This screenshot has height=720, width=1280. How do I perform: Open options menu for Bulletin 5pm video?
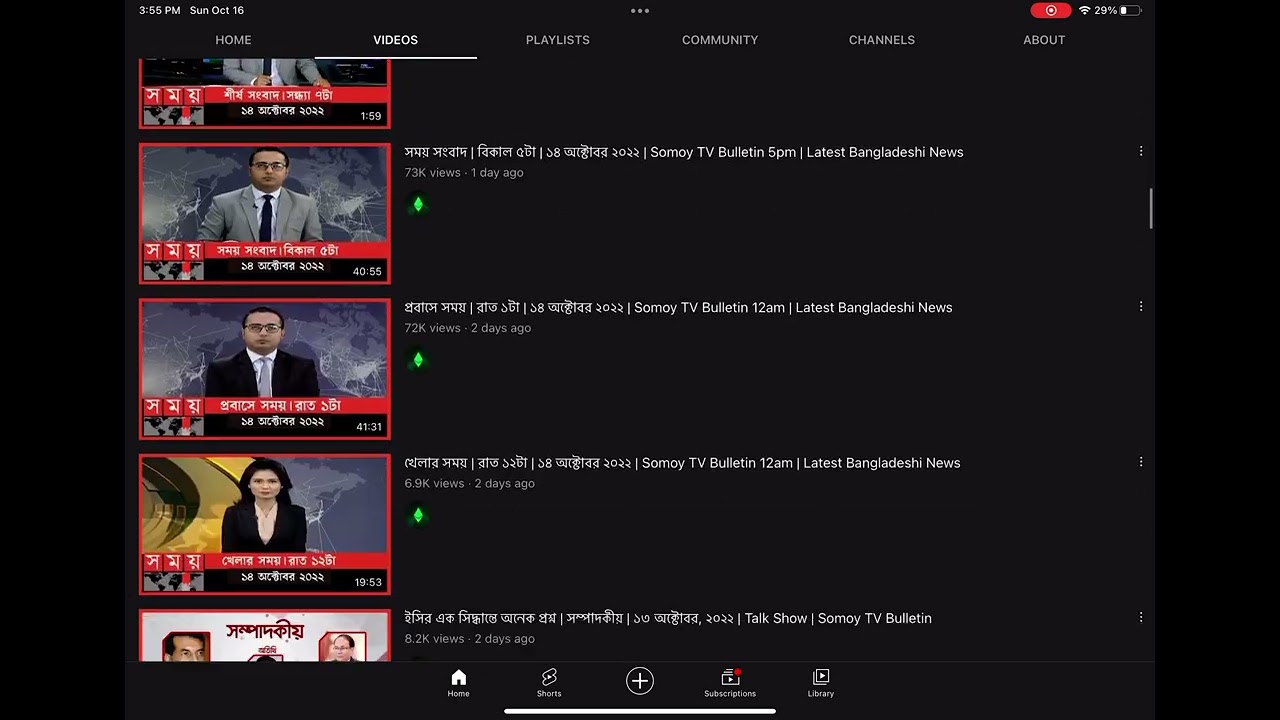(x=1141, y=152)
